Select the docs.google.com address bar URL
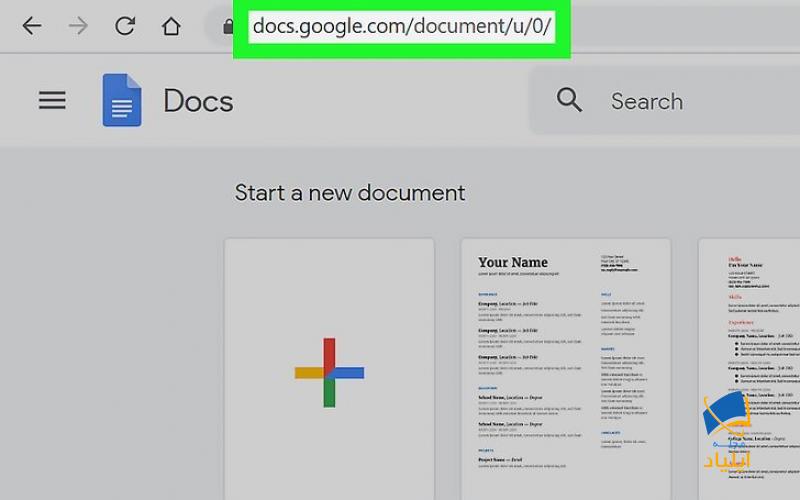800x500 pixels. point(402,26)
